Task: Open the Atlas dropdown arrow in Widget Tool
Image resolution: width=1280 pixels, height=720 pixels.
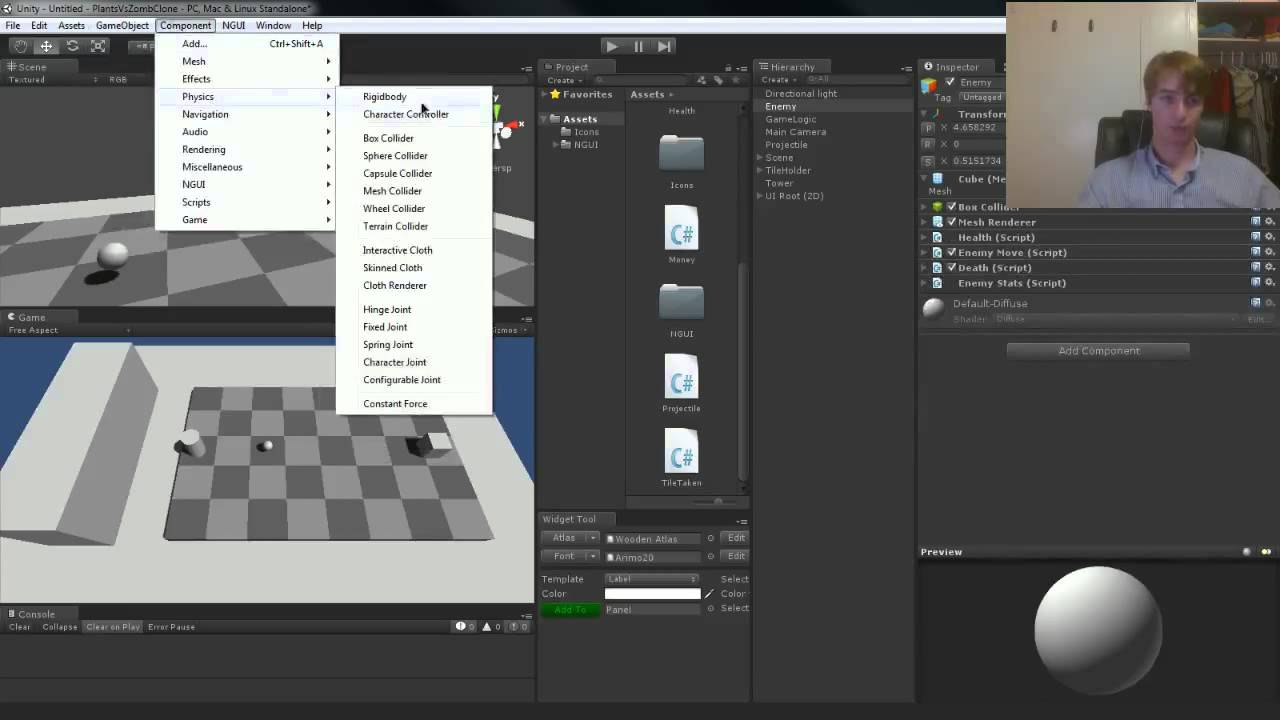Action: [592, 538]
